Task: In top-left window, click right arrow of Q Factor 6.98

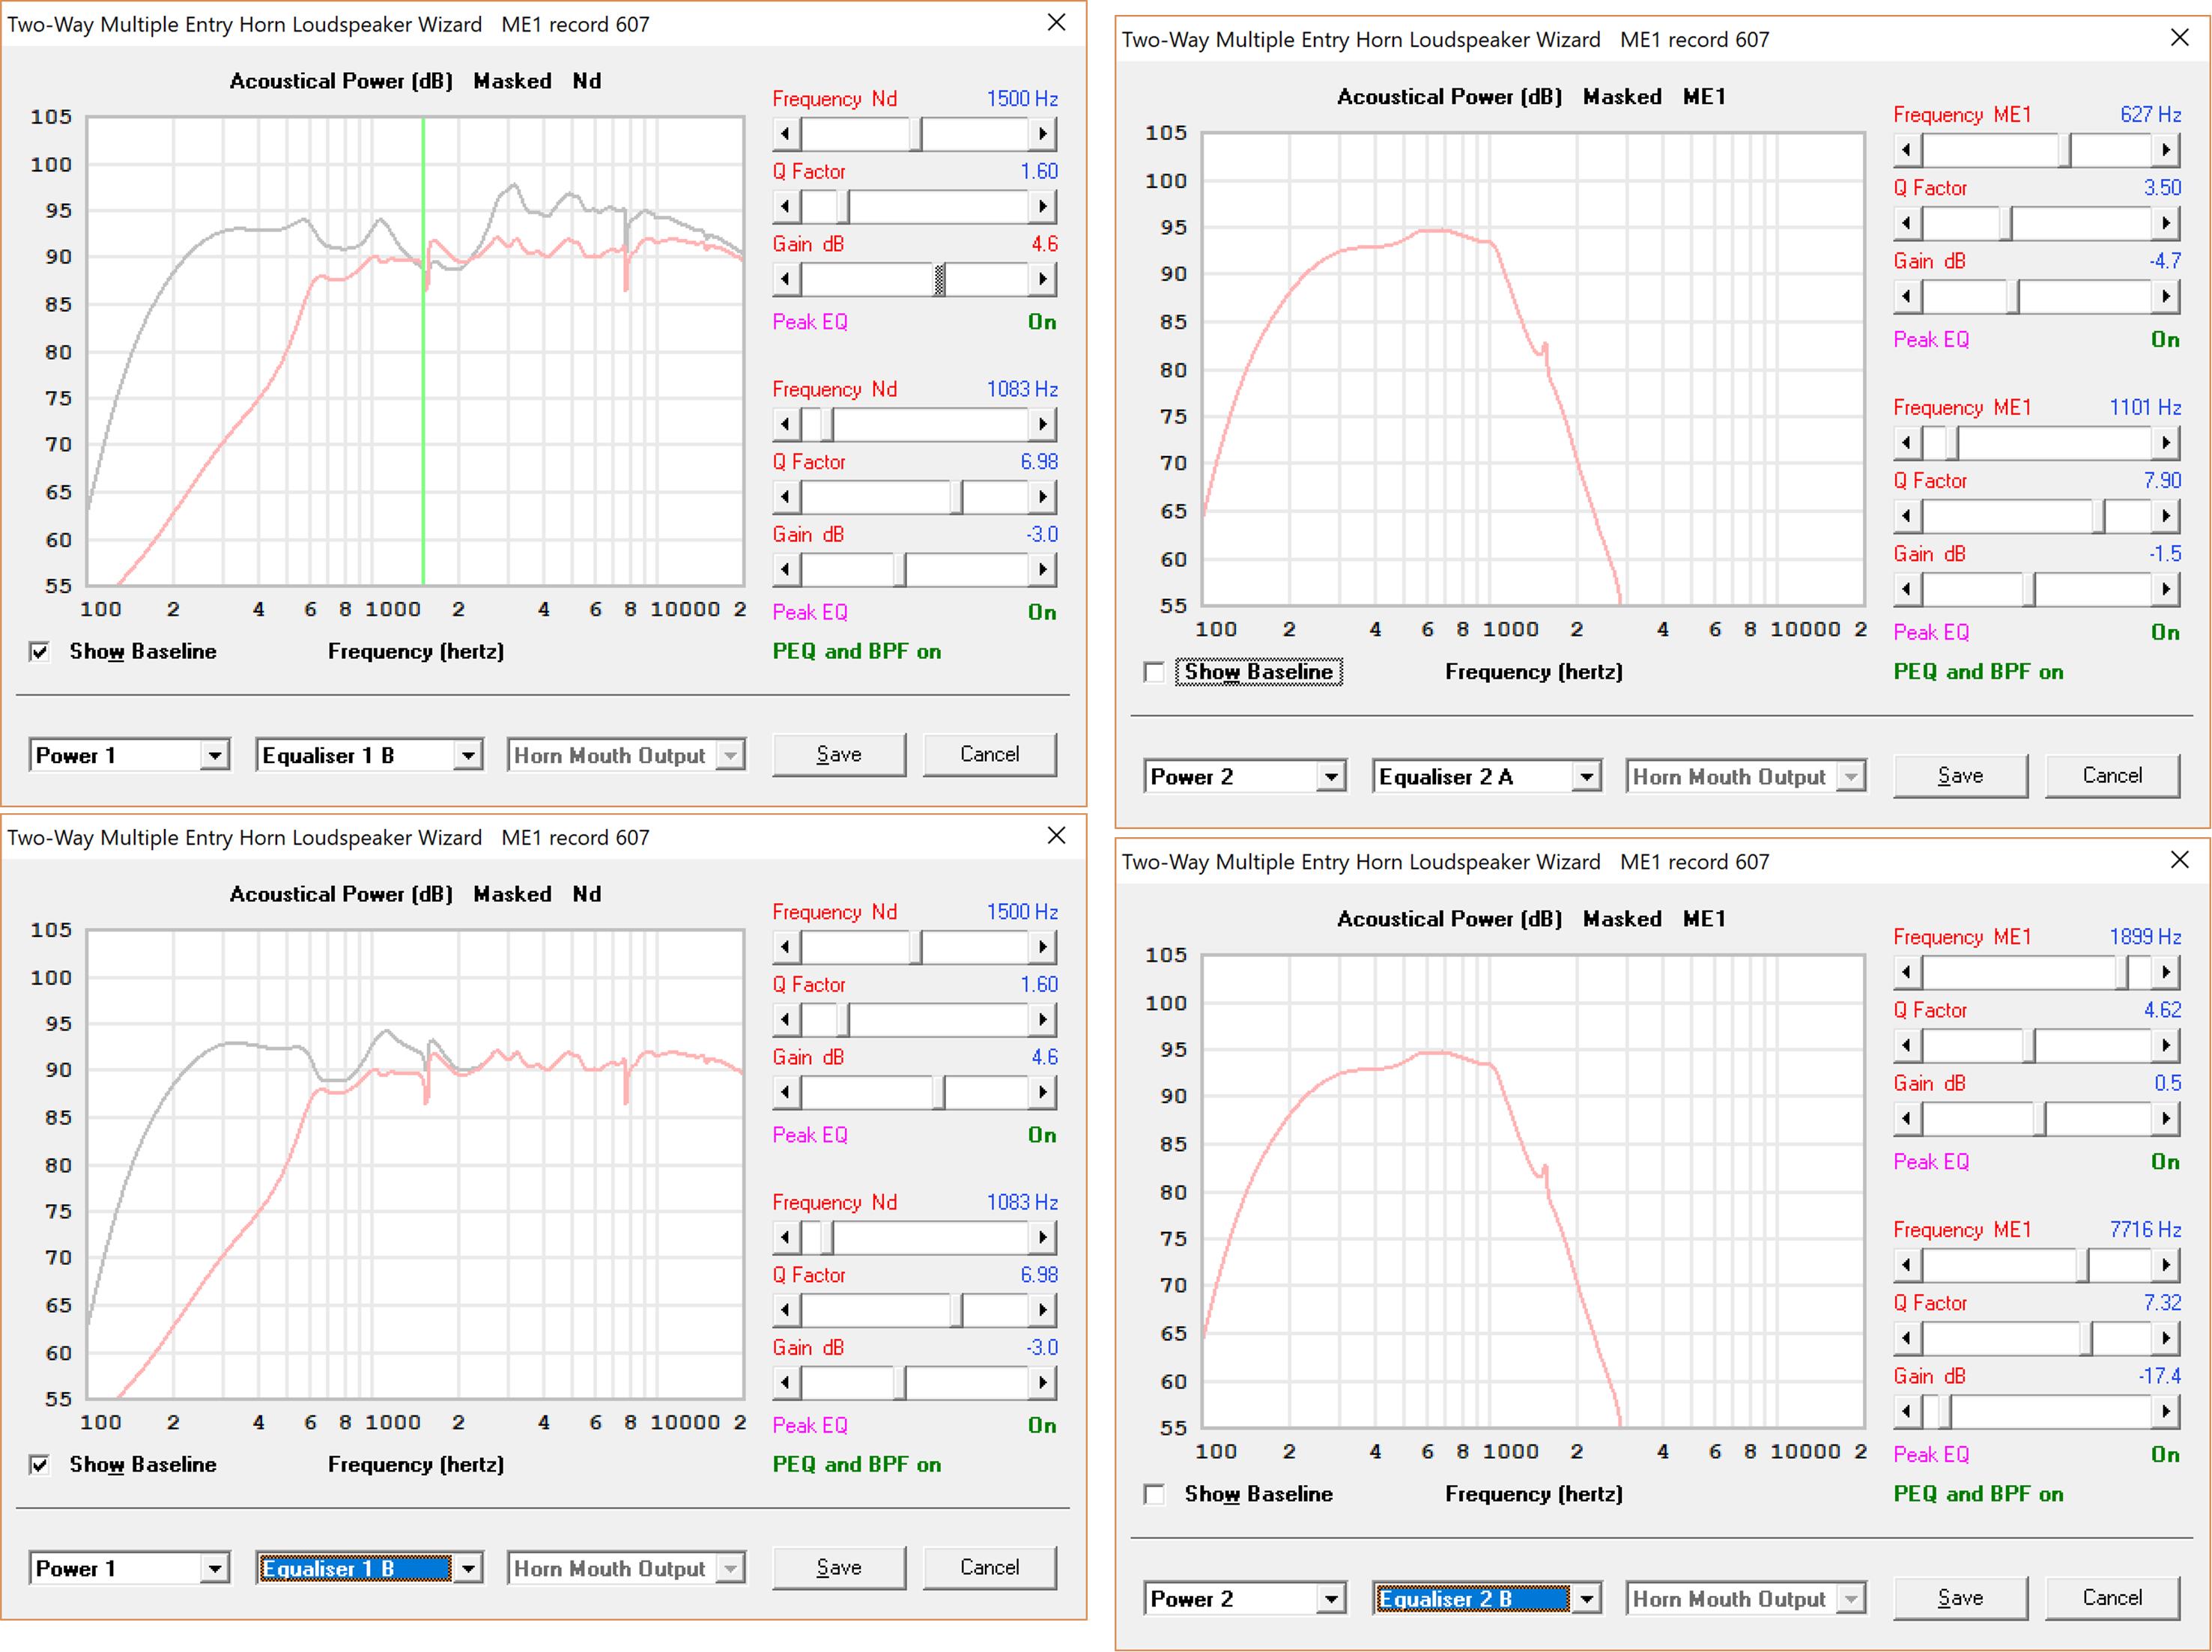Action: click(1043, 498)
